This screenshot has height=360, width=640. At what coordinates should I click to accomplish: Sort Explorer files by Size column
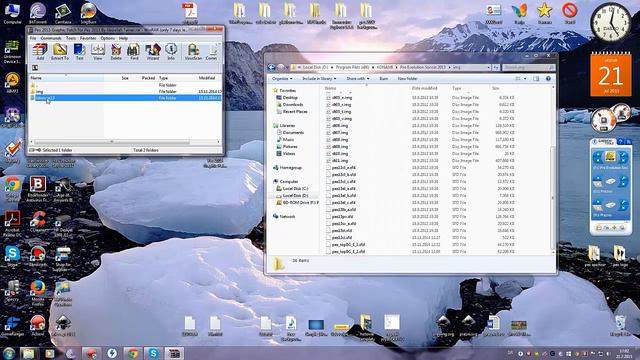click(496, 88)
